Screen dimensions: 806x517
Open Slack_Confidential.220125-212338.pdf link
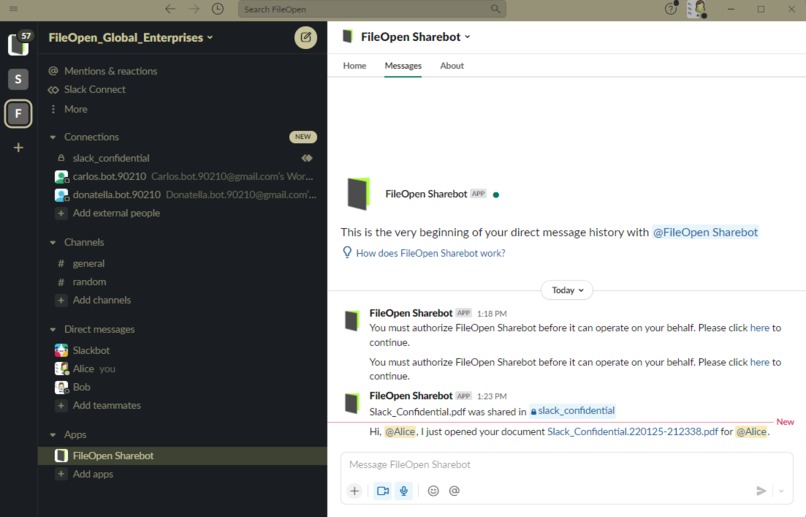[632, 432]
